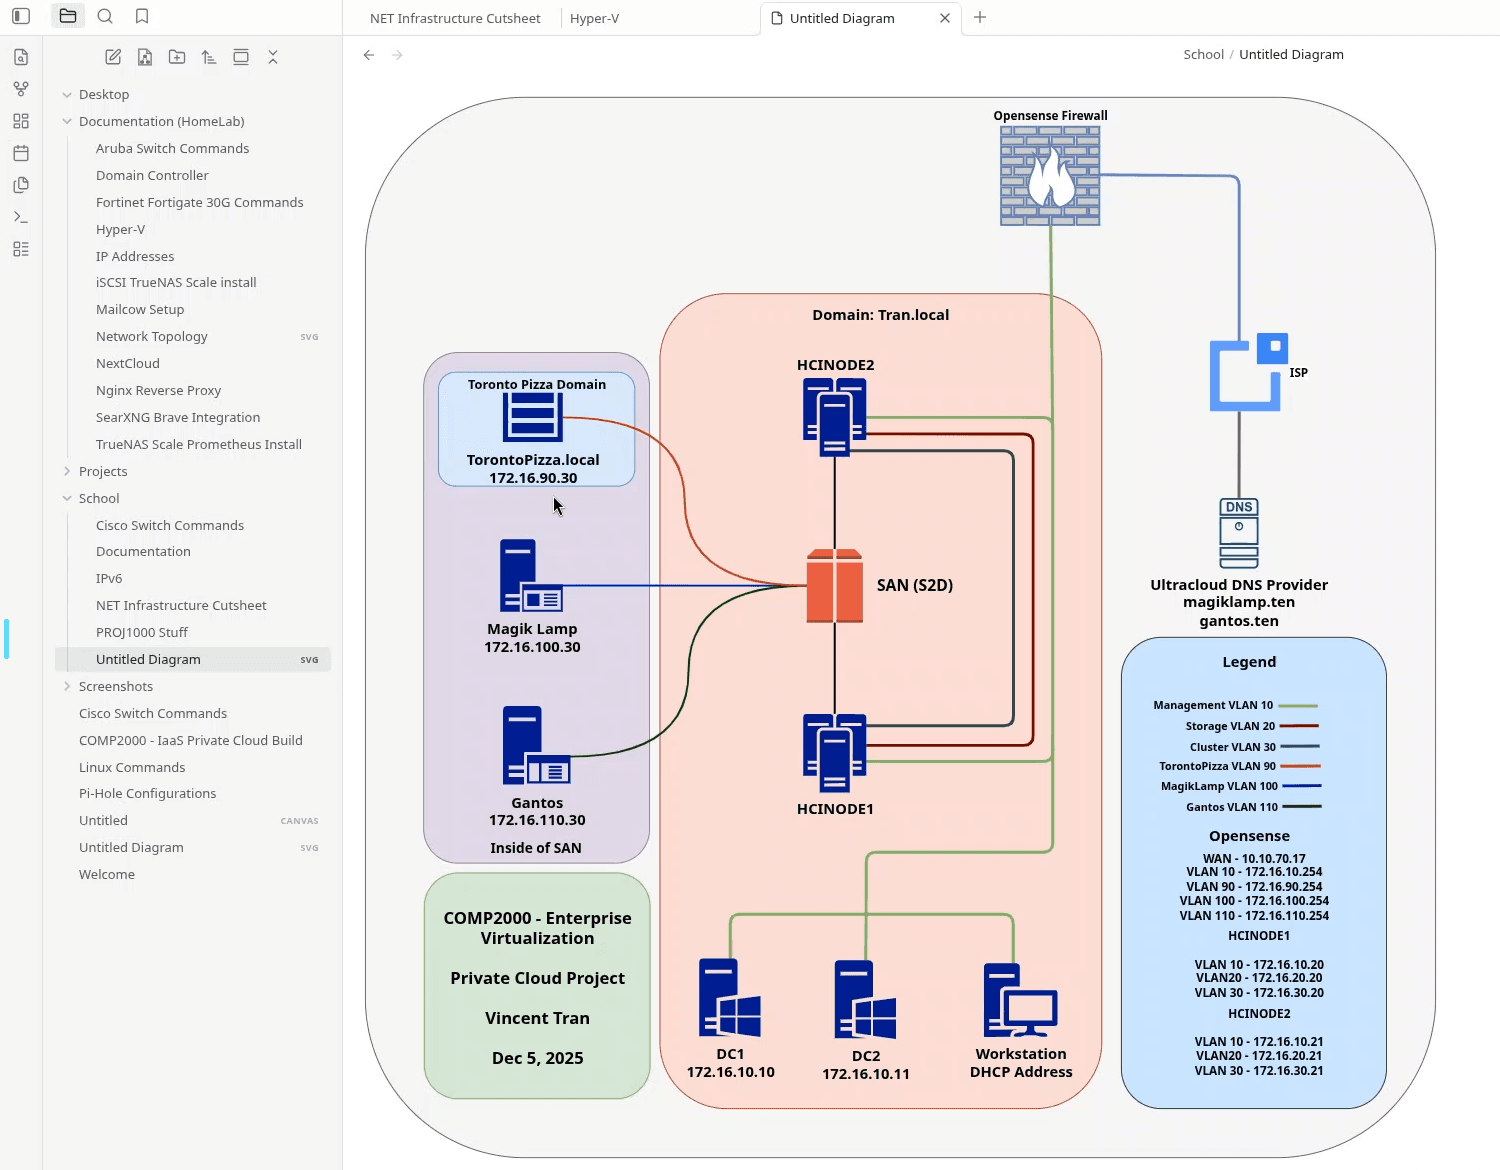The height and width of the screenshot is (1170, 1500).
Task: Open quick switcher from the ribbon
Action: point(21,57)
